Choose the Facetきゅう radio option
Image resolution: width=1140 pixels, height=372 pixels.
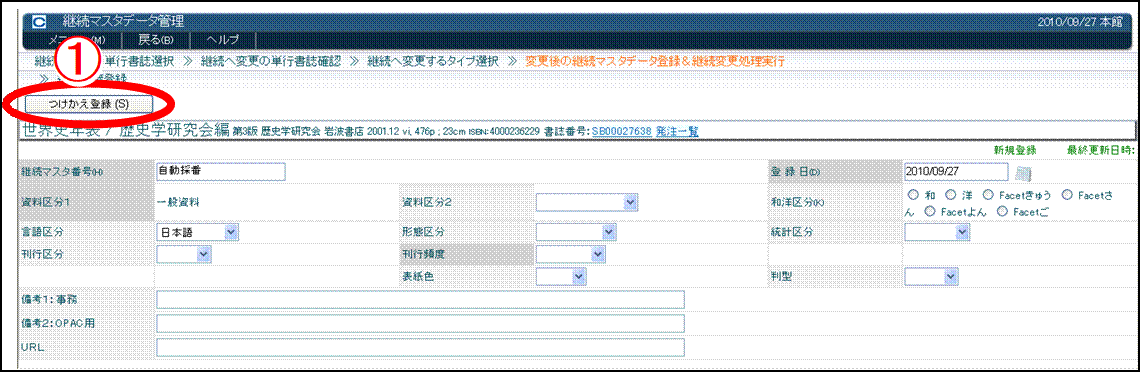(988, 195)
